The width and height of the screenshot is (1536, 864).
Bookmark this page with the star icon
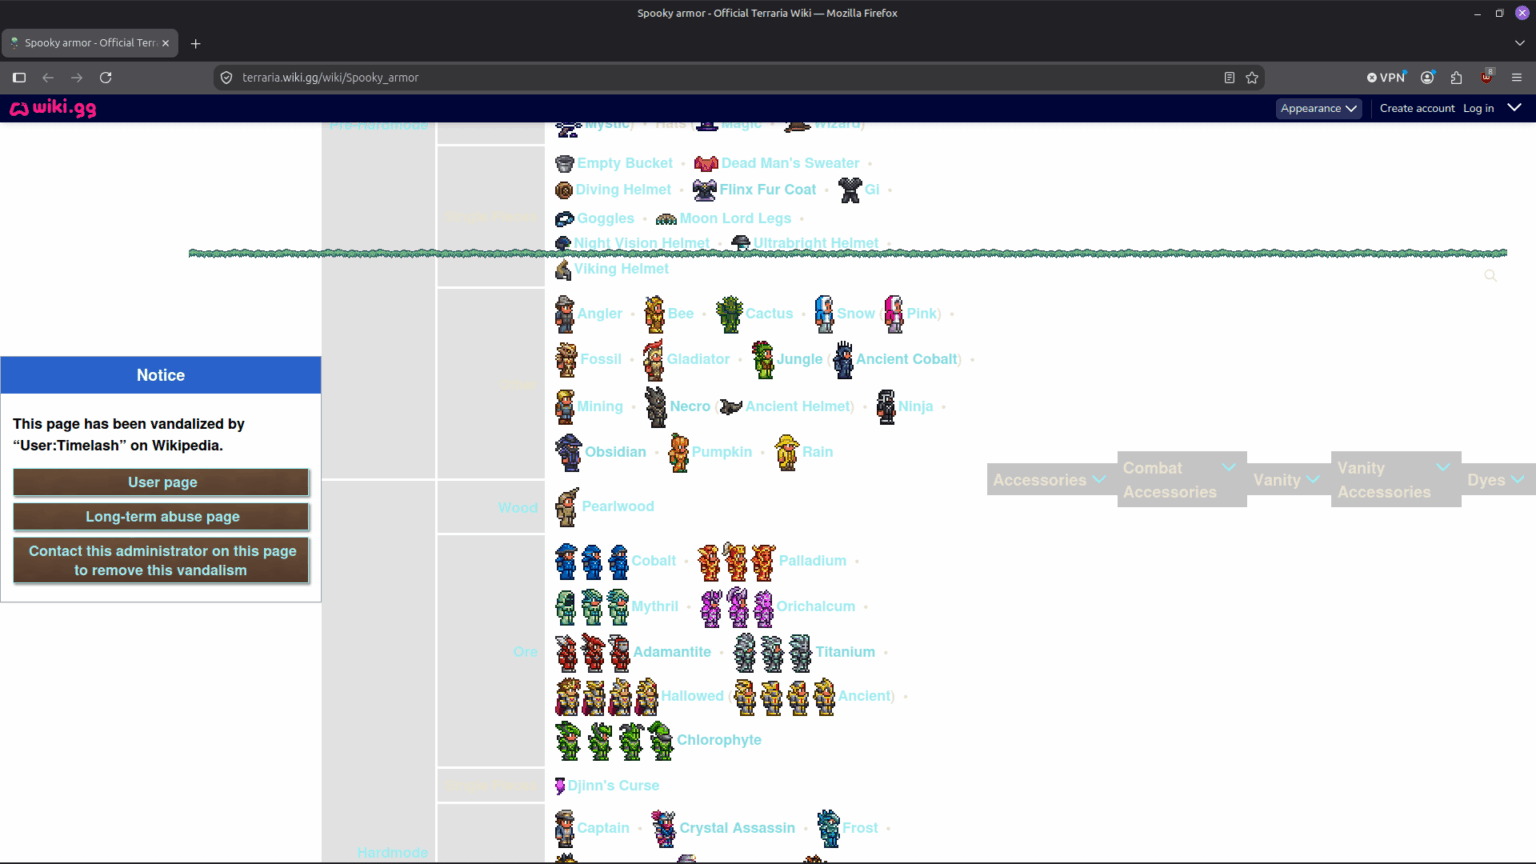click(1252, 77)
